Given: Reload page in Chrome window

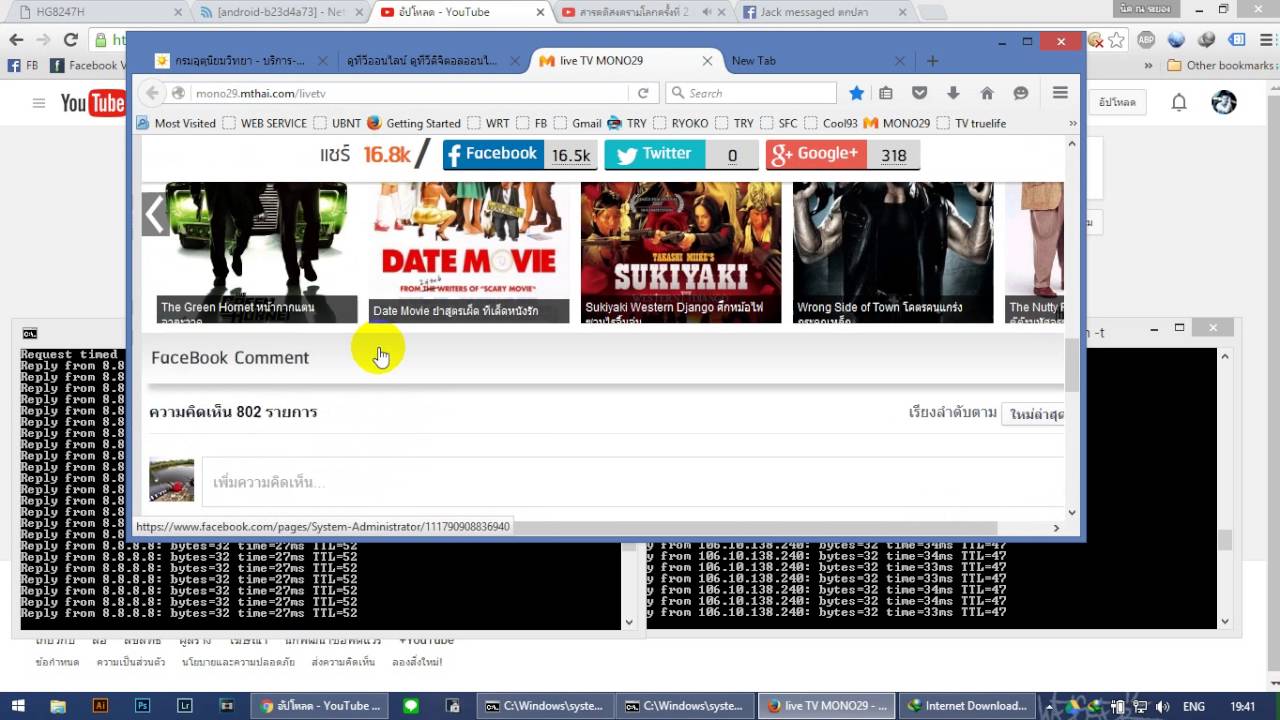Looking at the screenshot, I should coord(70,40).
